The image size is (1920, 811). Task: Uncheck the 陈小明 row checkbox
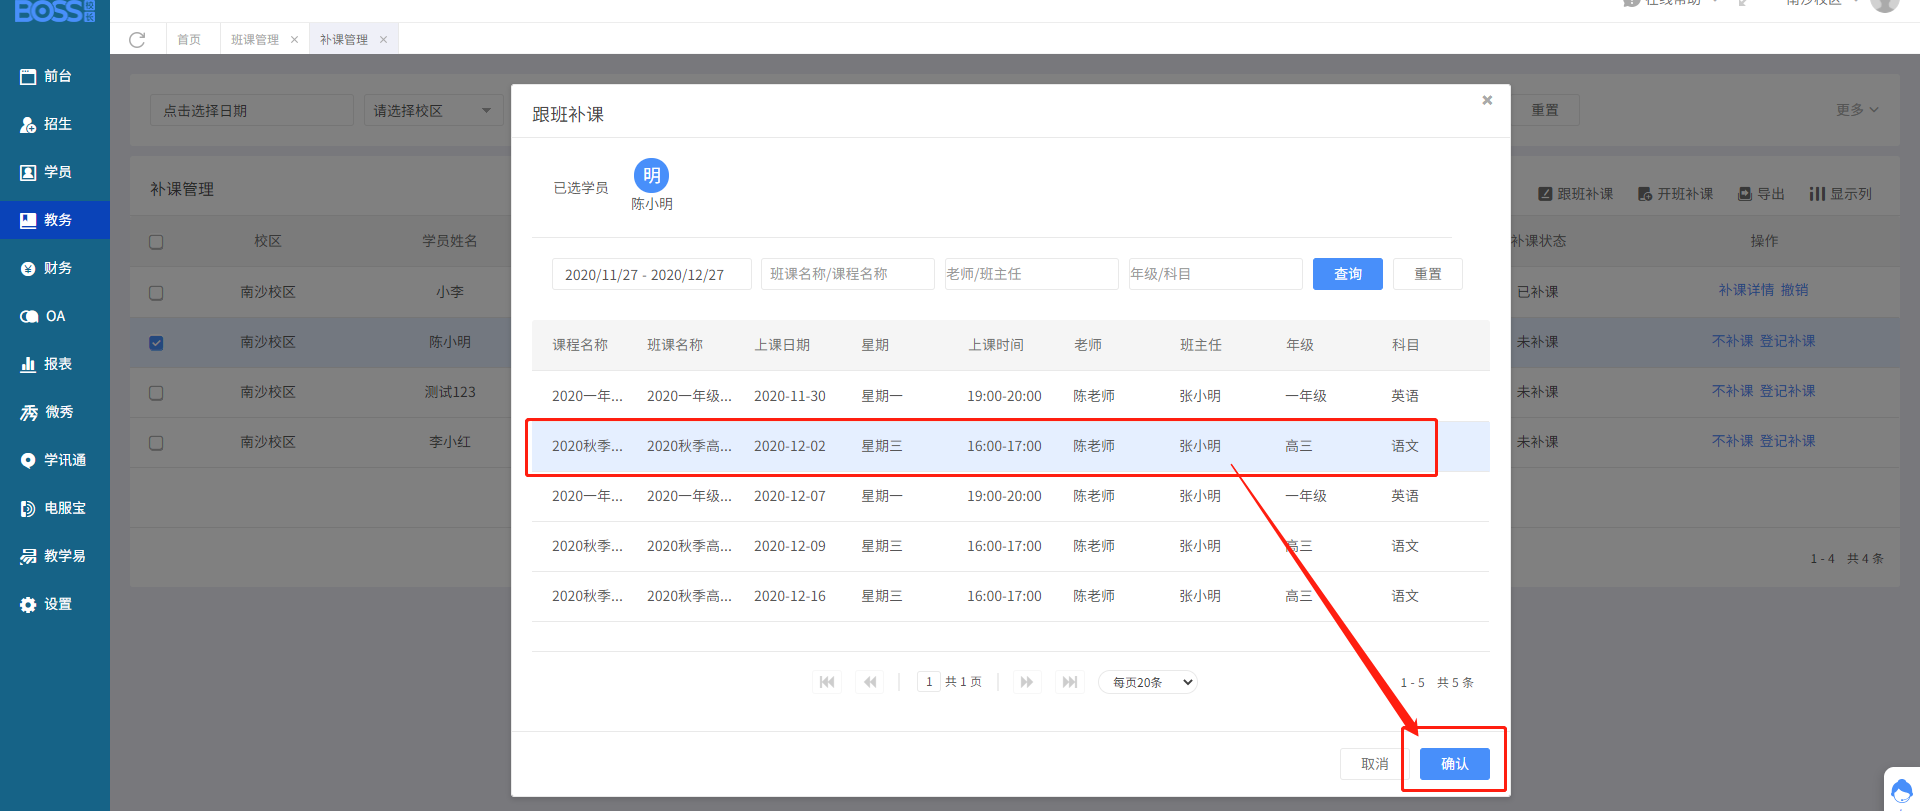156,343
